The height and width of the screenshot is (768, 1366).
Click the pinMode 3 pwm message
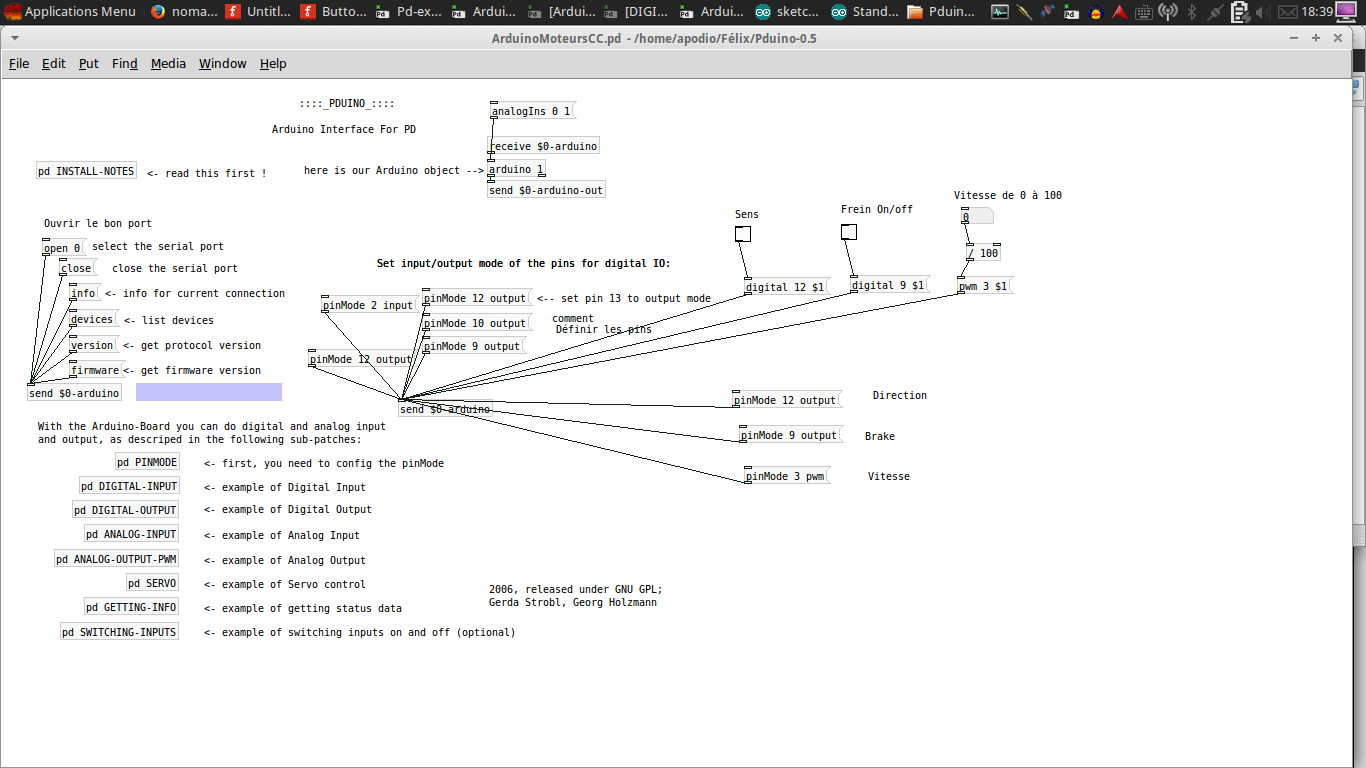pyautogui.click(x=786, y=476)
